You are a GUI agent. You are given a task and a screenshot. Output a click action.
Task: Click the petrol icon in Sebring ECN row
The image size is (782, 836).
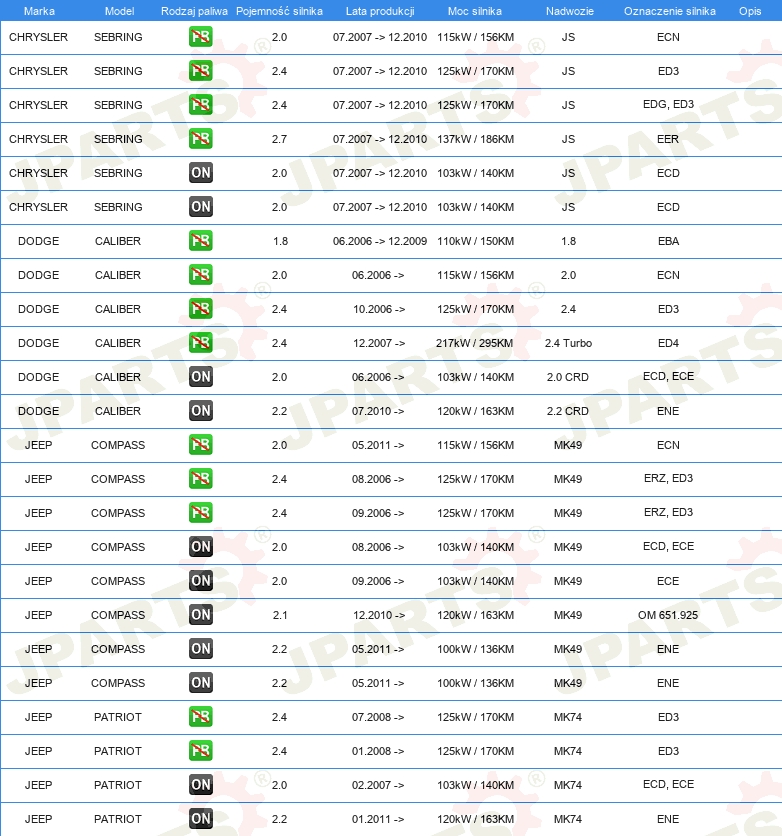pos(200,37)
